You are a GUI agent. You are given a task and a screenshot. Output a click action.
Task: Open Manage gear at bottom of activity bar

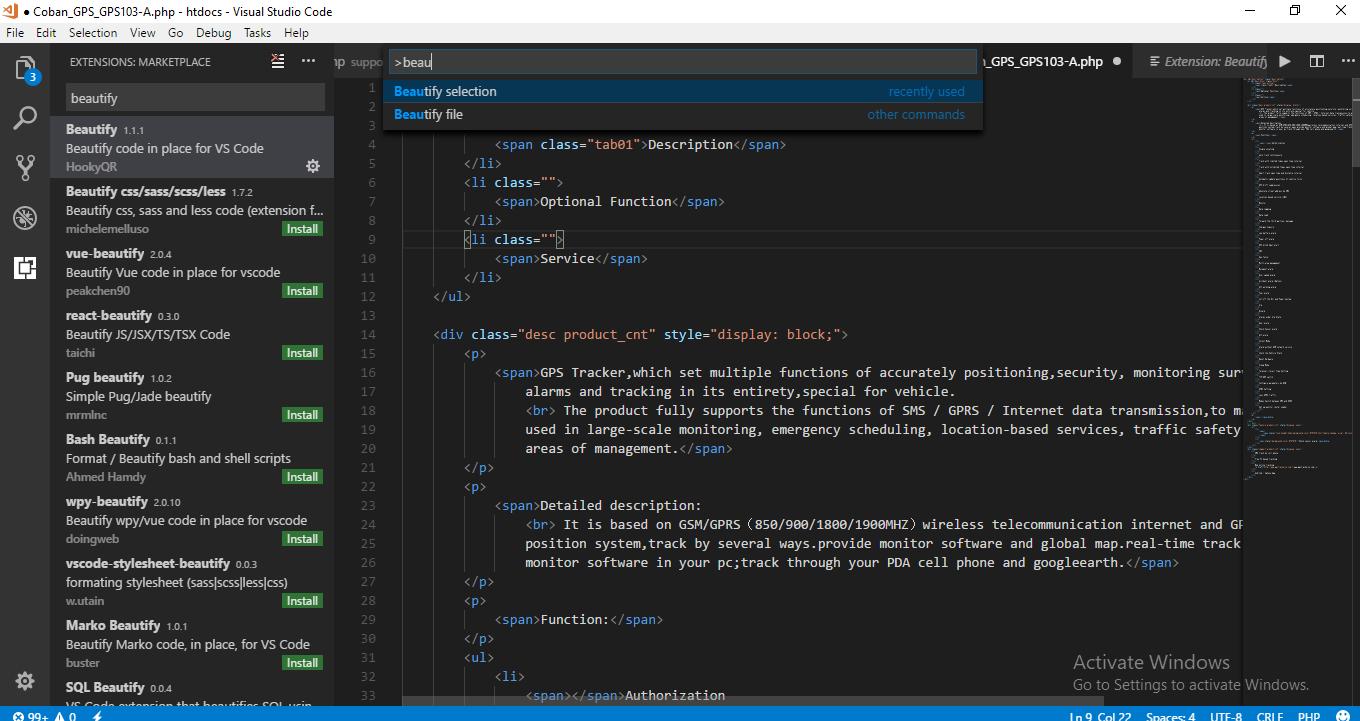(25, 681)
